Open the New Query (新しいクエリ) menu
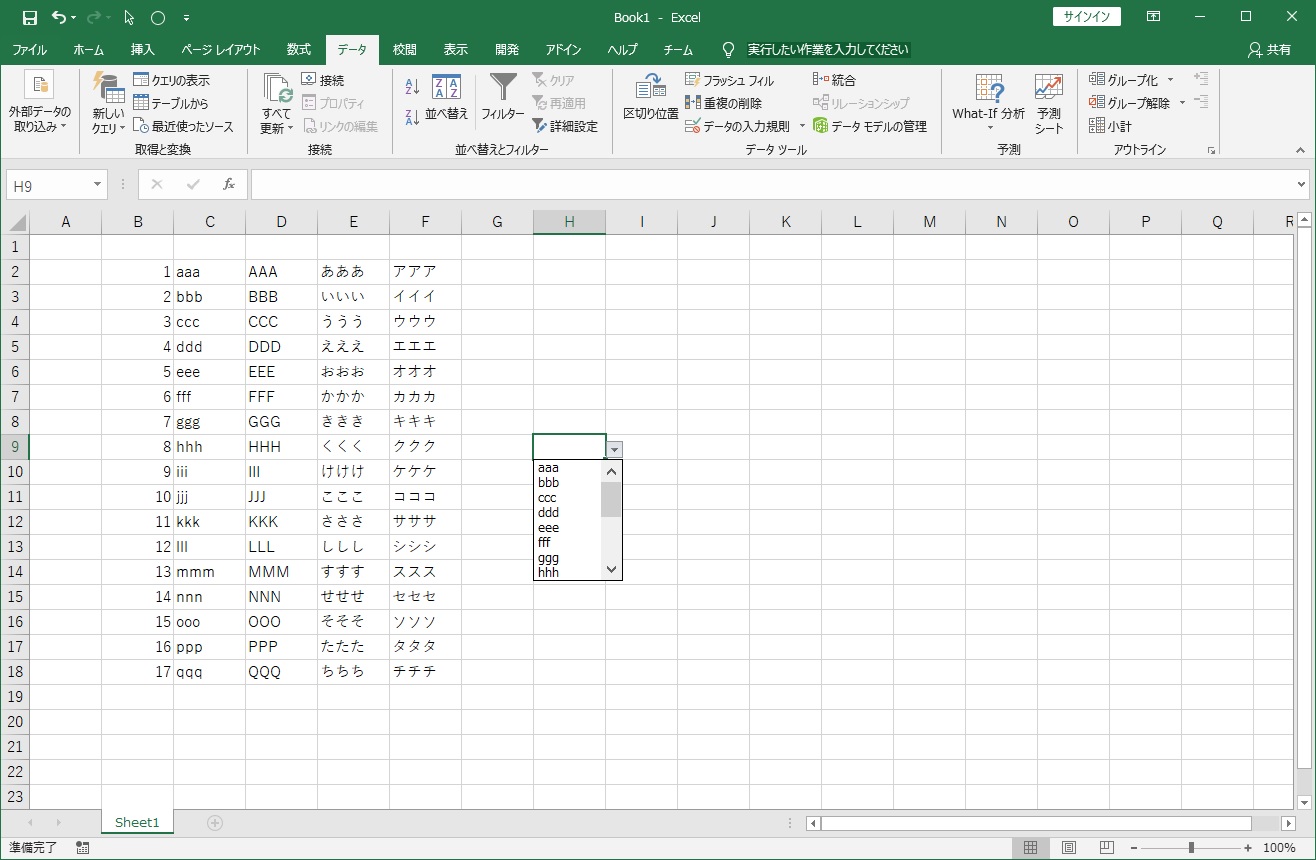The image size is (1316, 860). (x=108, y=105)
